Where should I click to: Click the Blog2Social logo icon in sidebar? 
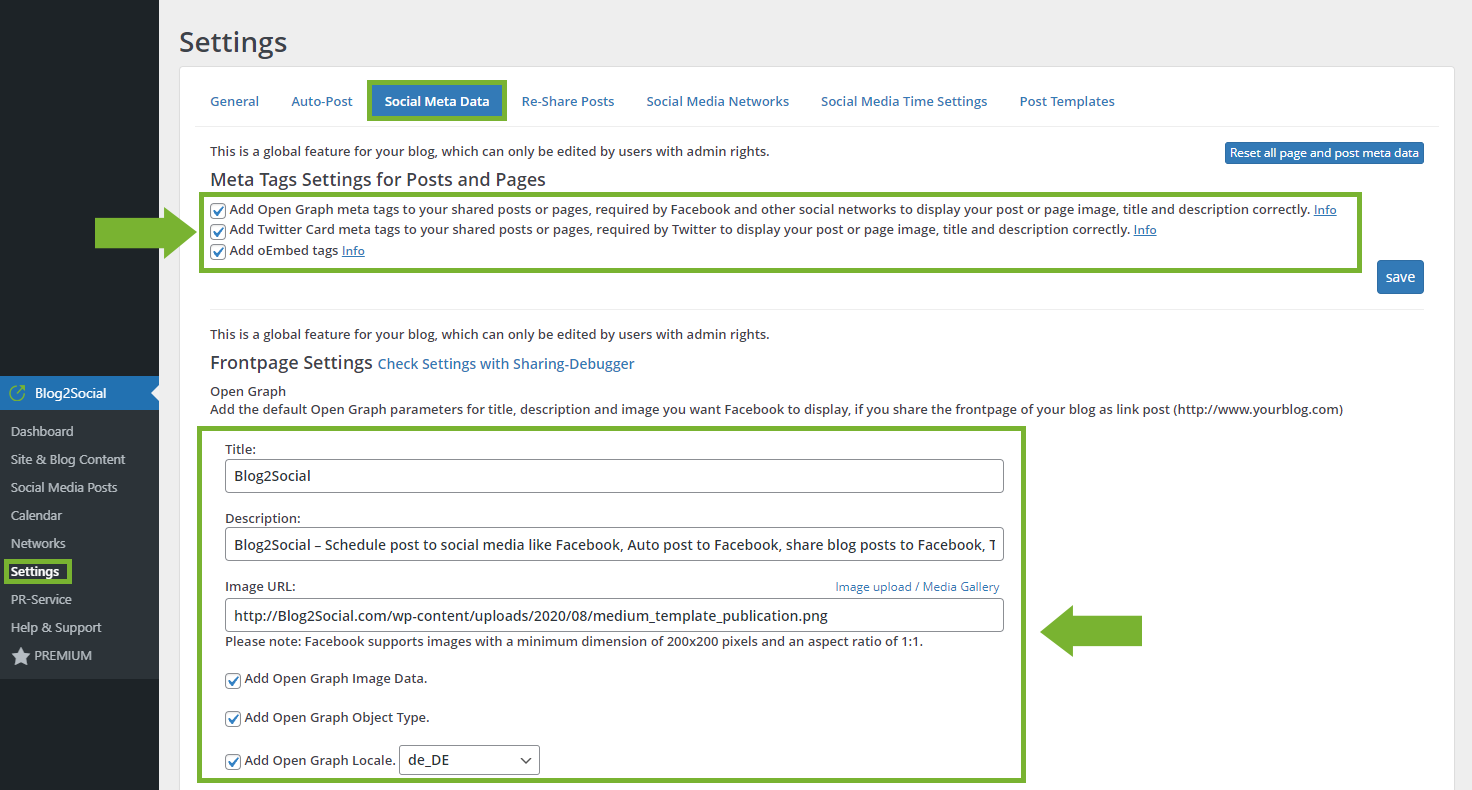[17, 393]
